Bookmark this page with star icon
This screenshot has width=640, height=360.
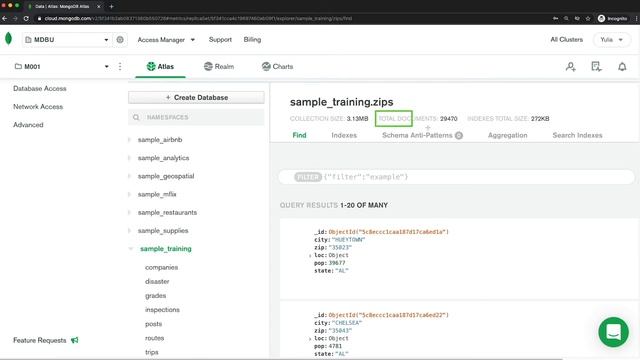click(x=588, y=18)
